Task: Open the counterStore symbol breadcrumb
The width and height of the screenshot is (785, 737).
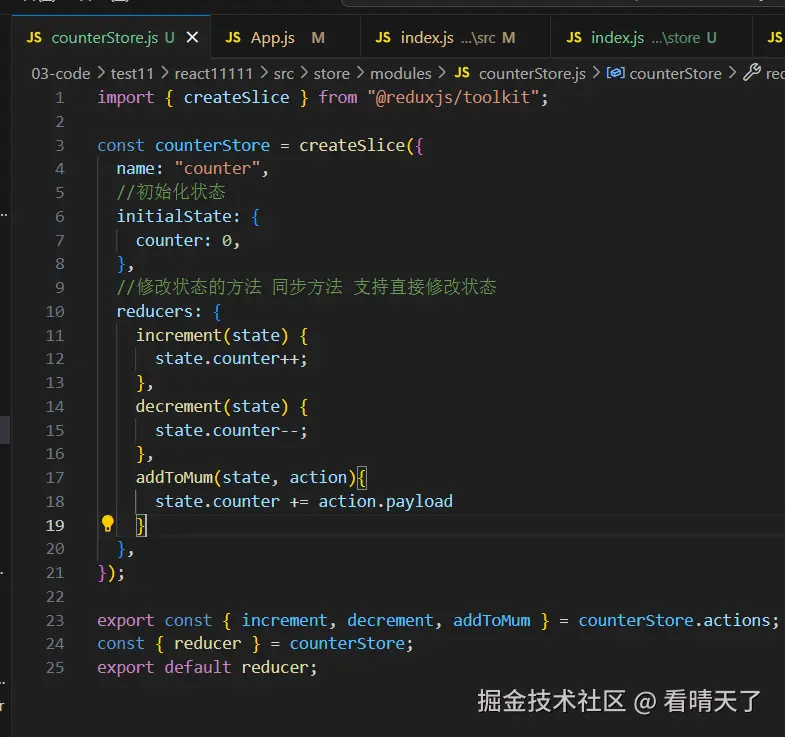Action: pos(675,74)
